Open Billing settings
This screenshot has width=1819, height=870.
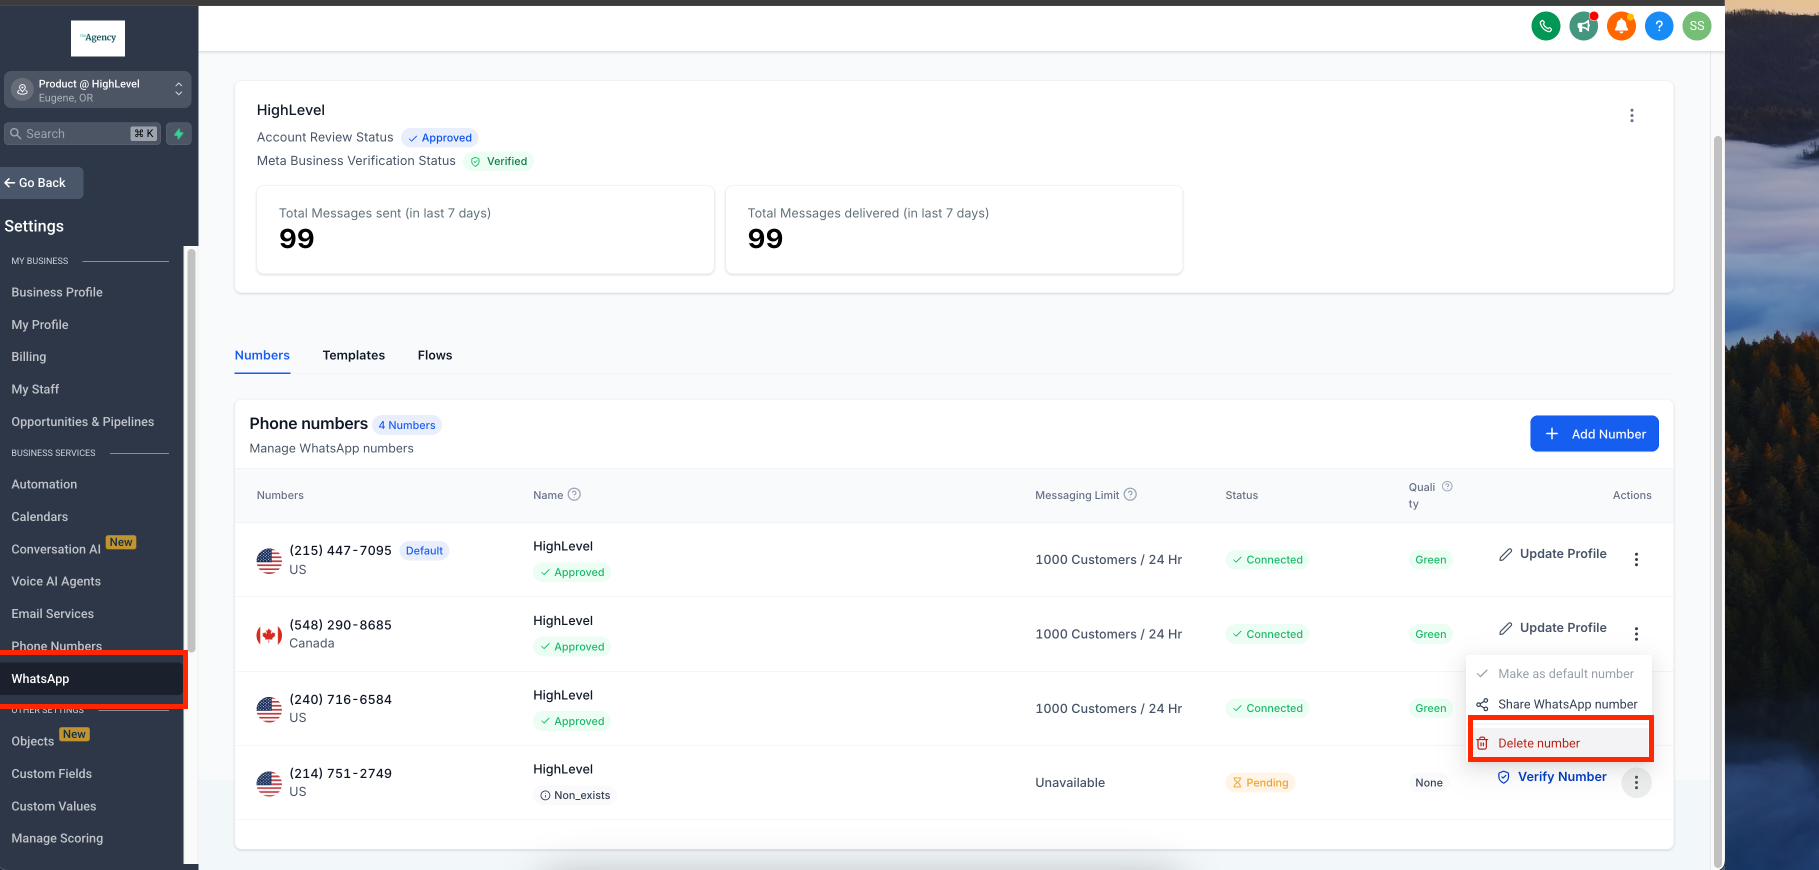tap(29, 357)
